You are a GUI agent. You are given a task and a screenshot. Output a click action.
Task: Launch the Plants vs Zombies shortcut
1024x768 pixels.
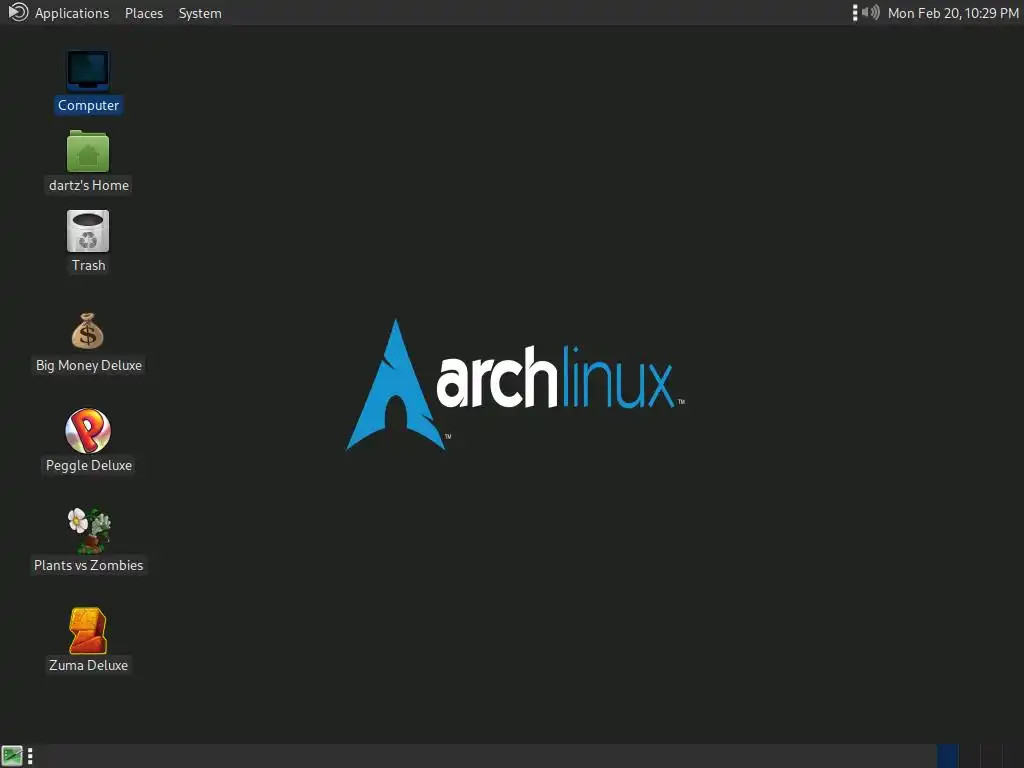[89, 530]
